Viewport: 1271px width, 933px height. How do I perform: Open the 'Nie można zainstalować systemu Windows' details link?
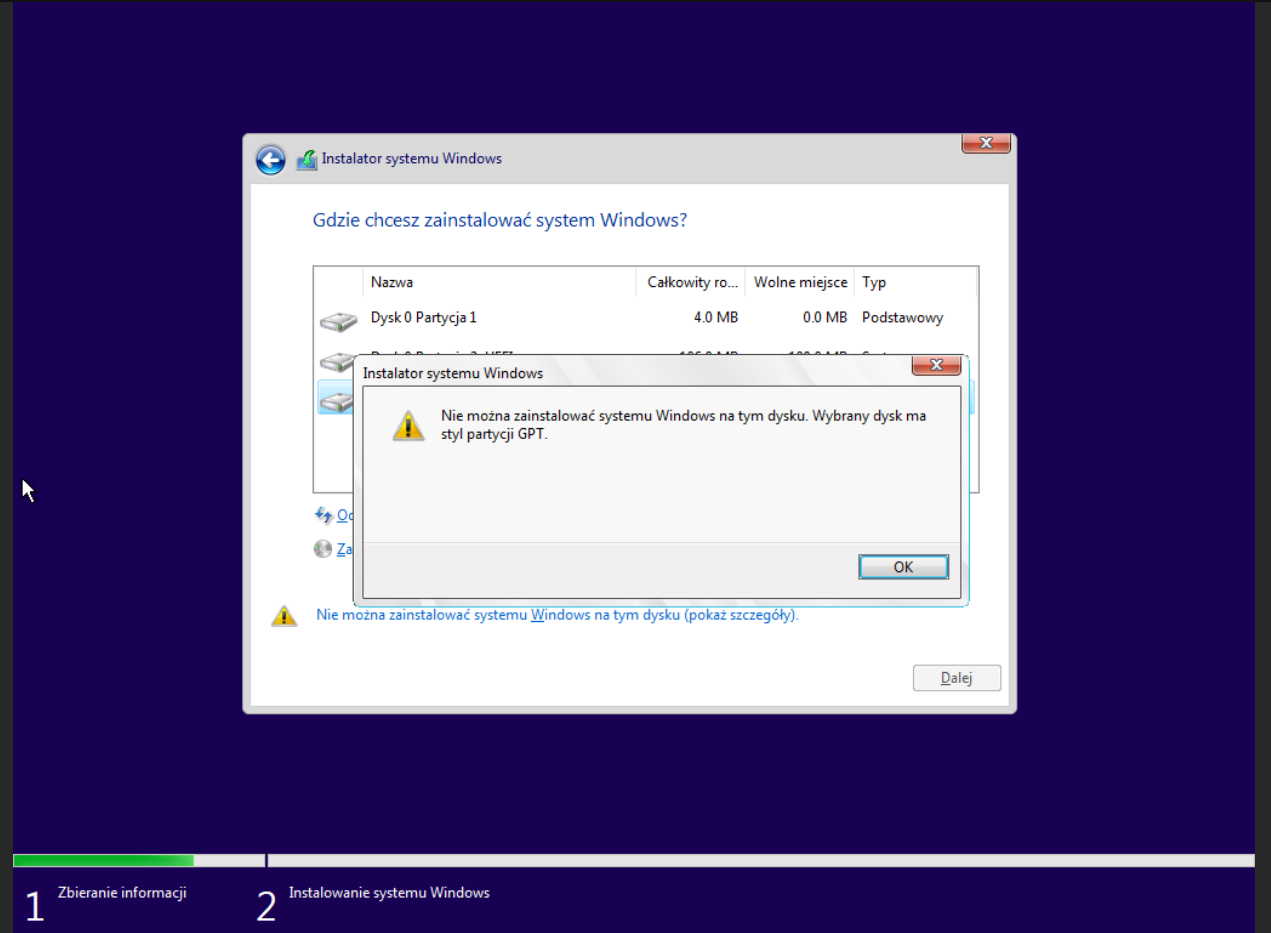557,615
